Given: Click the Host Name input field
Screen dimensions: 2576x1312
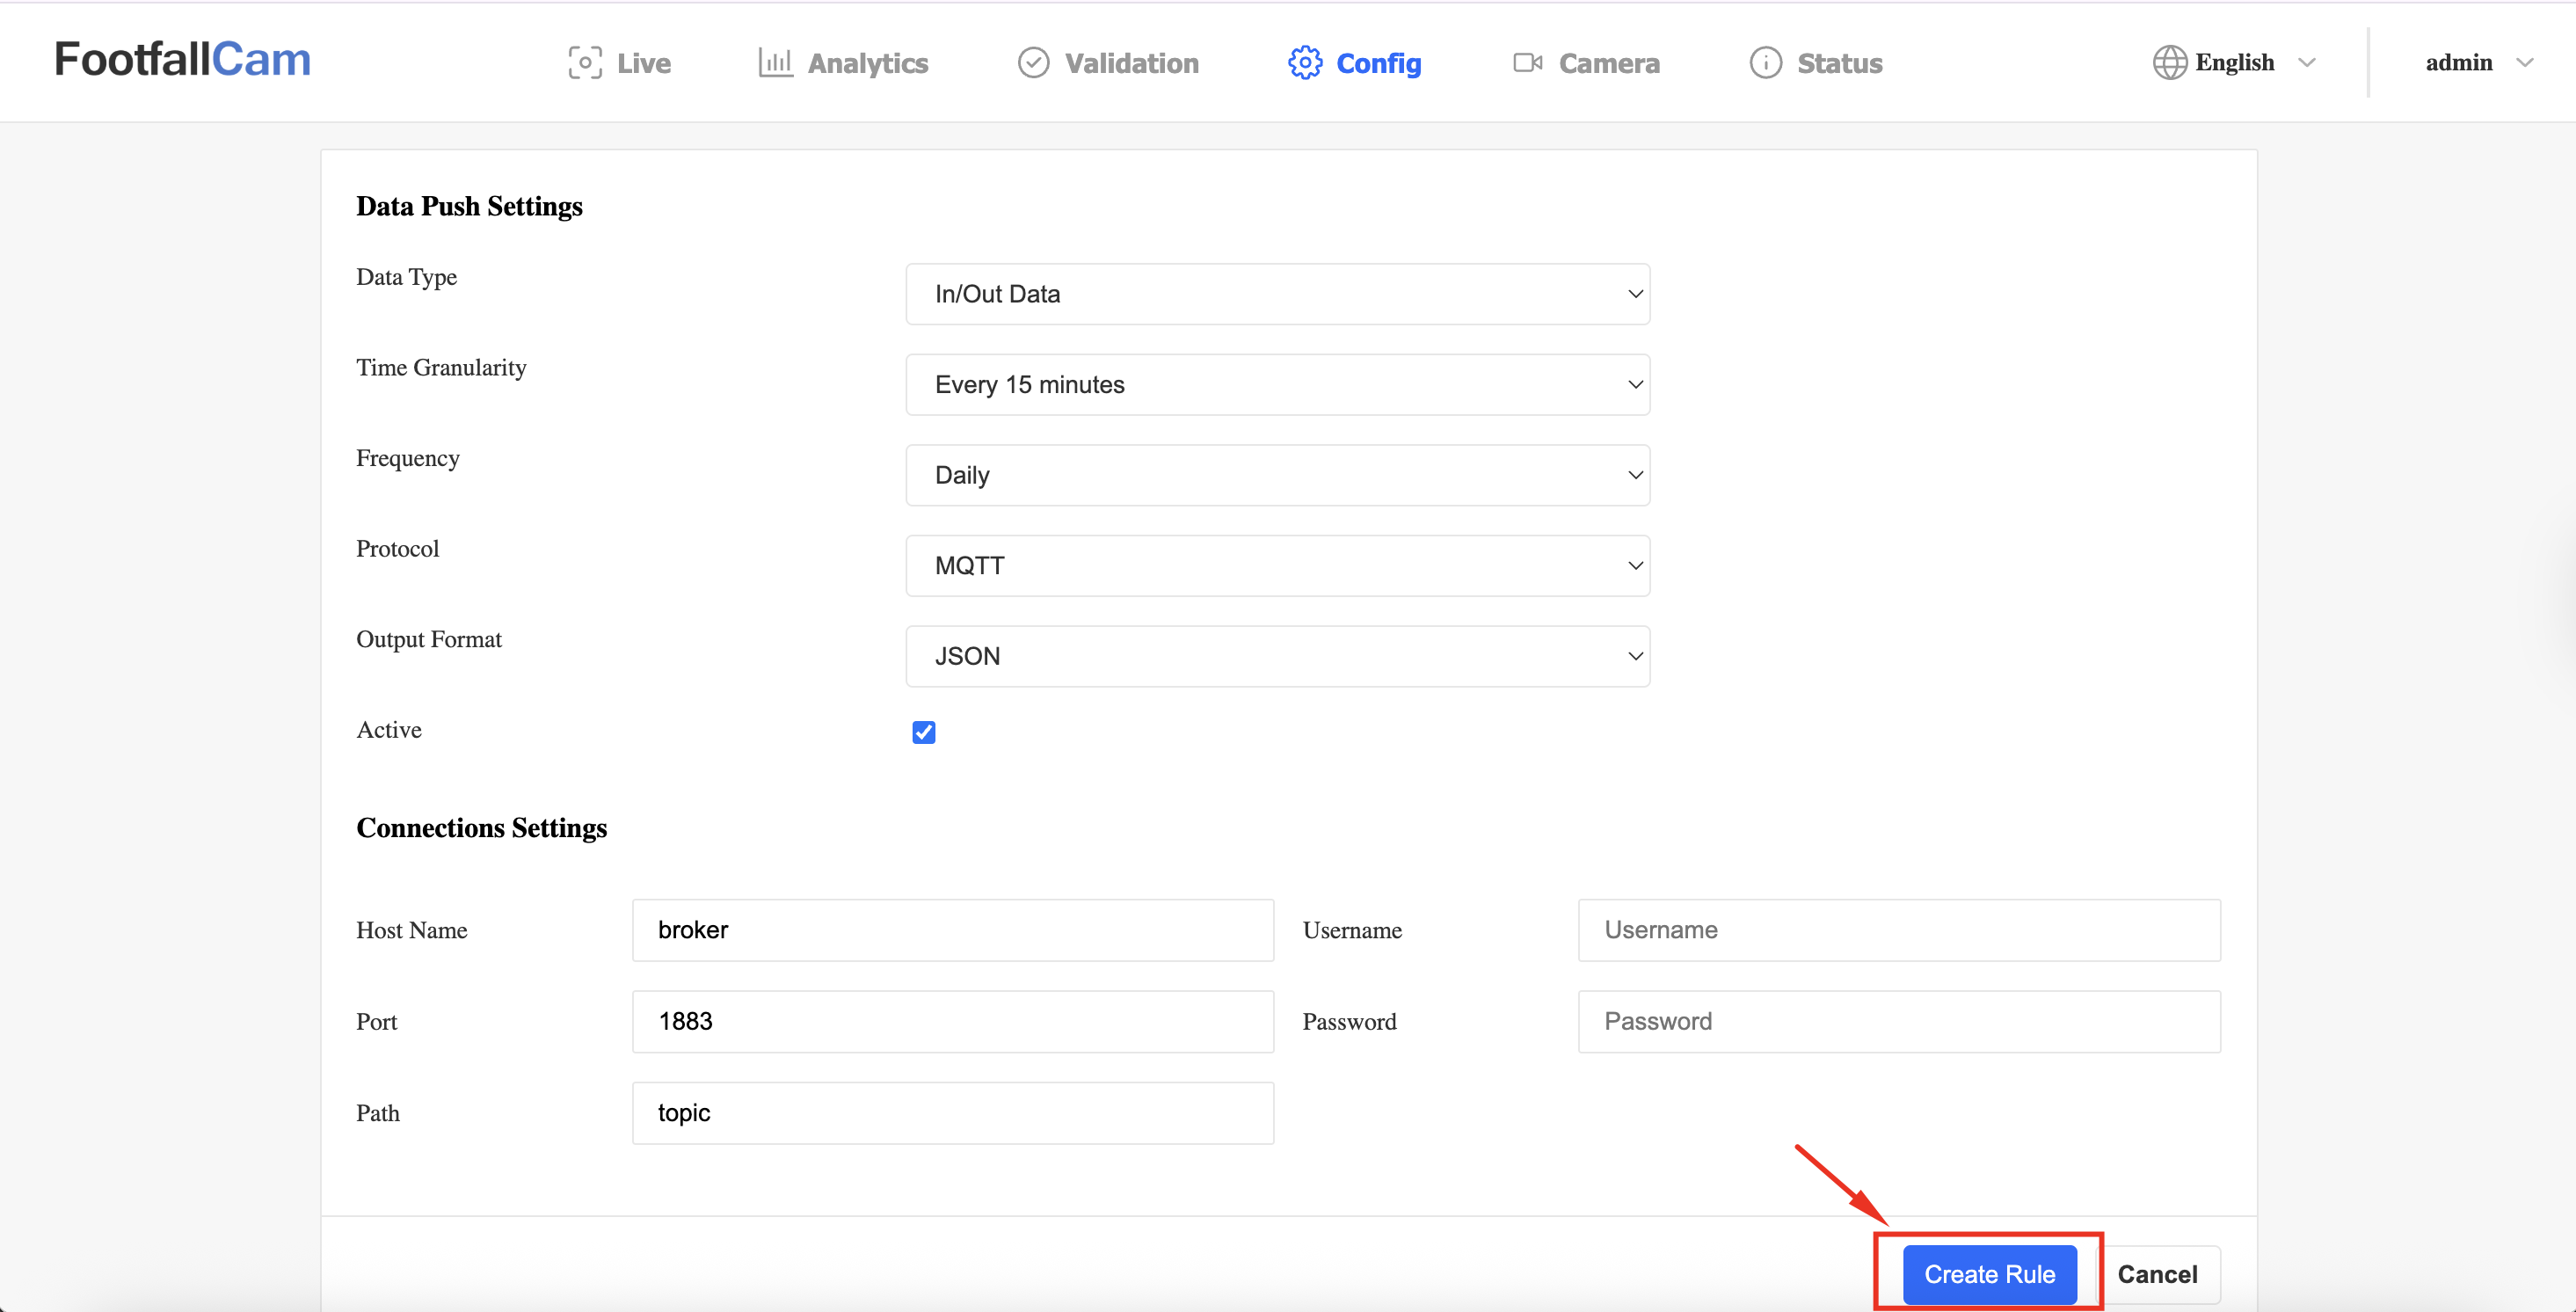Looking at the screenshot, I should [952, 930].
